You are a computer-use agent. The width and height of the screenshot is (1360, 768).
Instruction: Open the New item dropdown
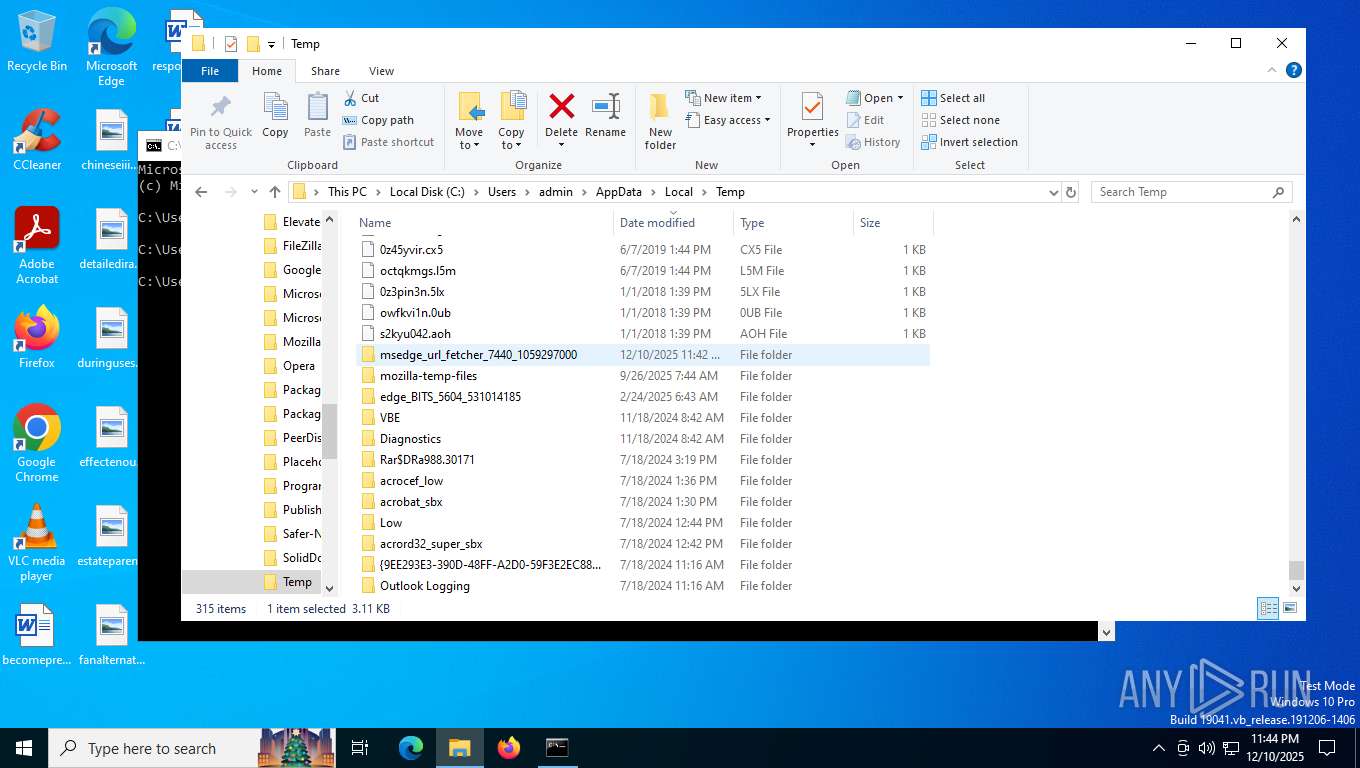(x=724, y=98)
